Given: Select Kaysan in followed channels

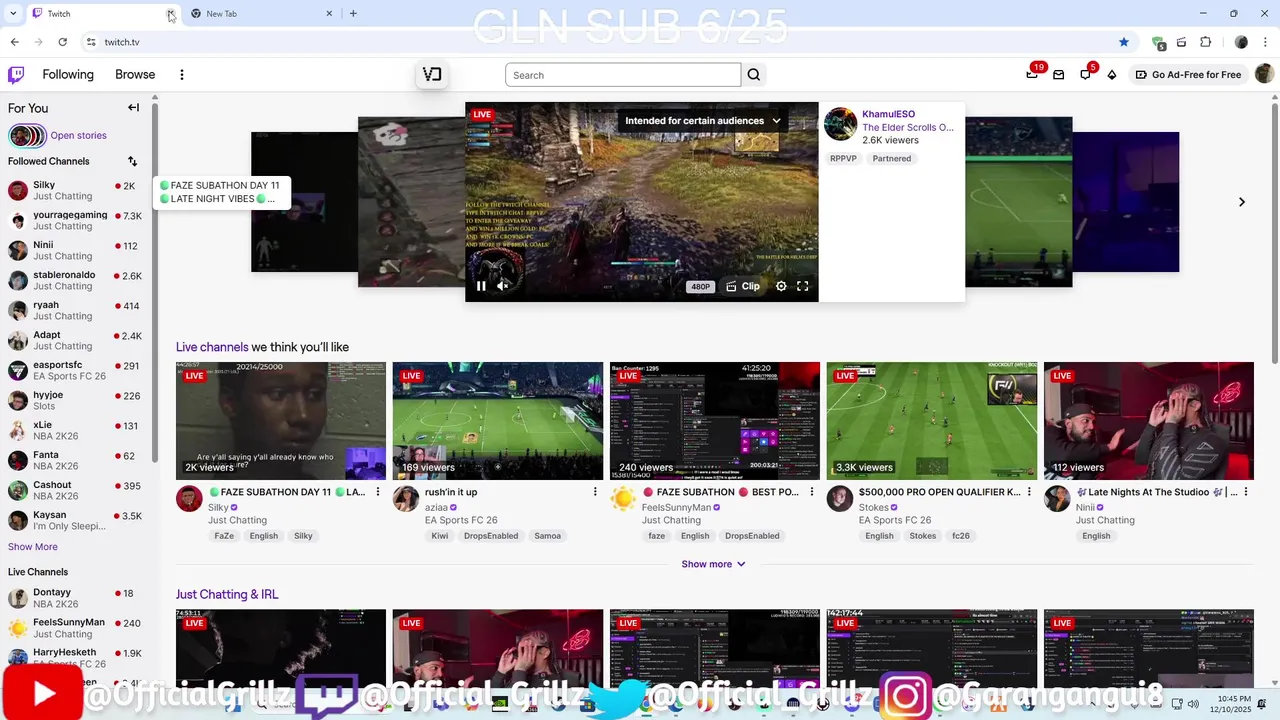Looking at the screenshot, I should coord(77,520).
